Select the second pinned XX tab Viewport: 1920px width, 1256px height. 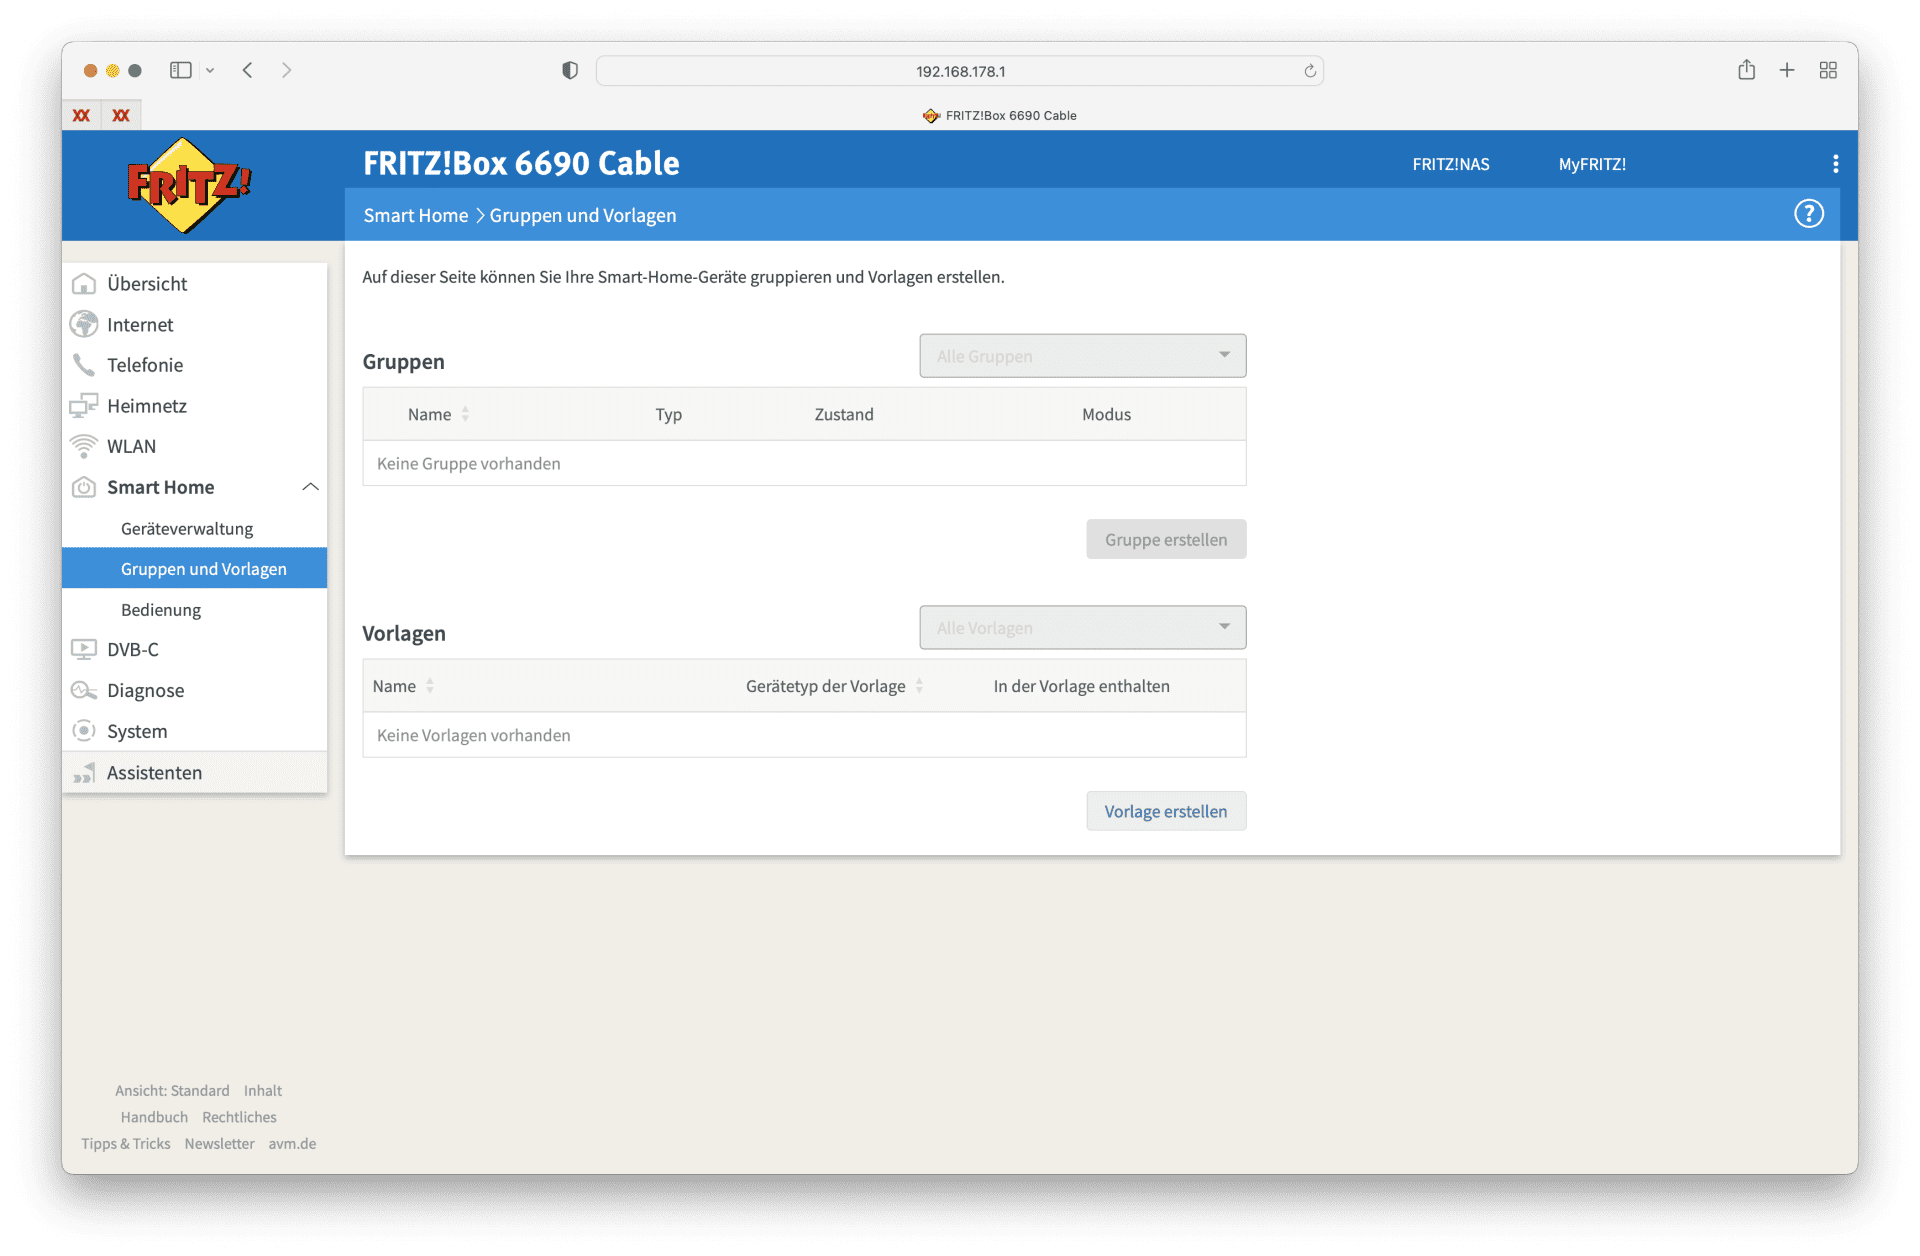tap(121, 115)
